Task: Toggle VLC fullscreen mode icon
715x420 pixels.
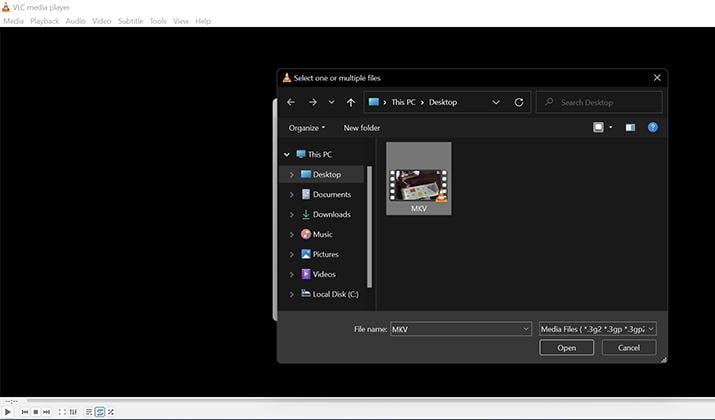Action: (62, 412)
